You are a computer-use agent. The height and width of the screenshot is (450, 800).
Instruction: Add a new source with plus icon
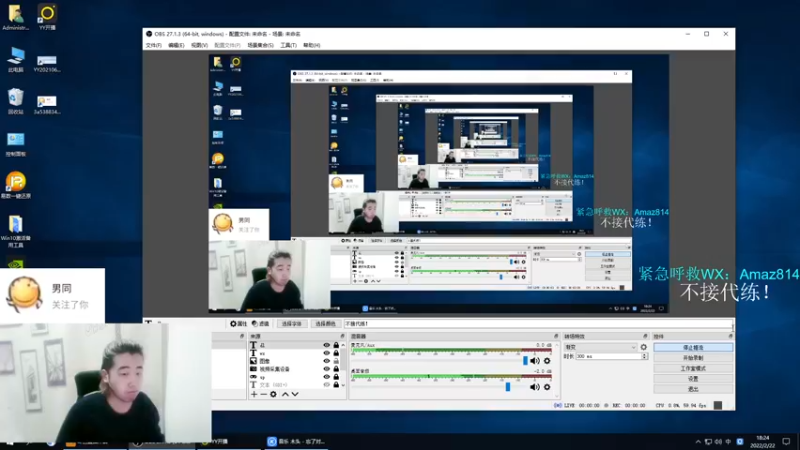pos(254,394)
